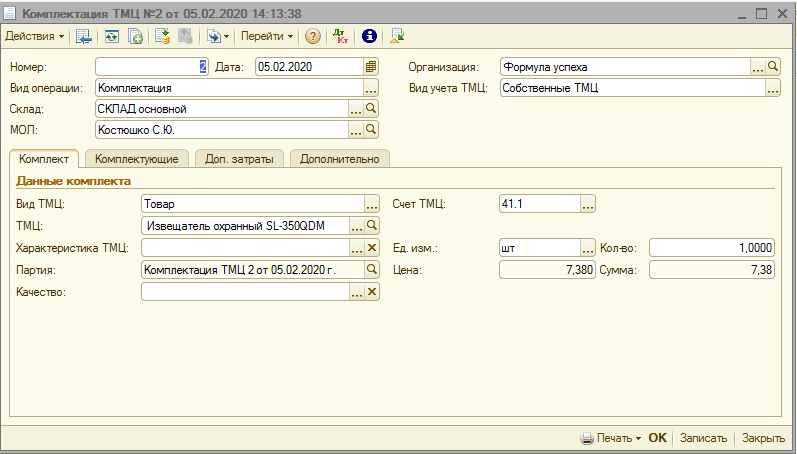Clear Характеристика ТМЦ using its X button
Screen dimensions: 797x454
pyautogui.click(x=372, y=247)
